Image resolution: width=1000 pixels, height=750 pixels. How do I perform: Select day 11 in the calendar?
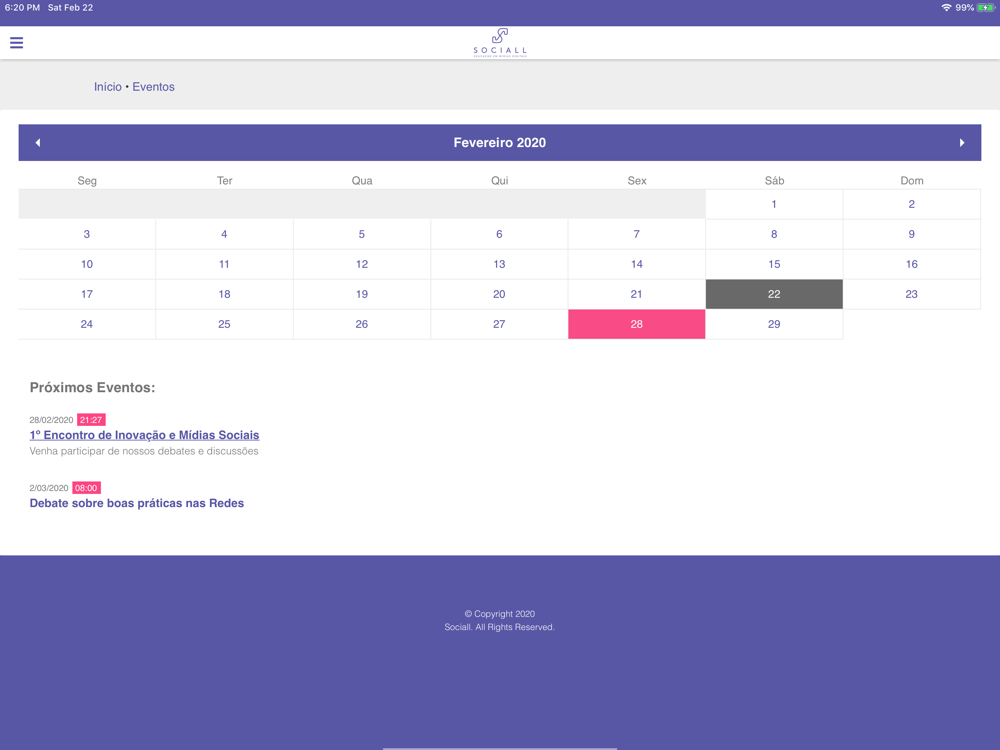click(224, 264)
